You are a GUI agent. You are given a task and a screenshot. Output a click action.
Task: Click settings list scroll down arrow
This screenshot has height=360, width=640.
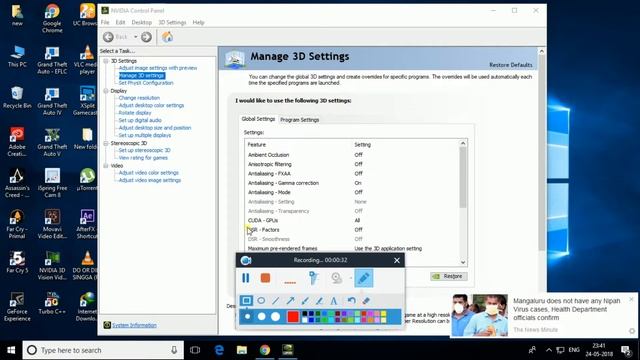coord(463,262)
